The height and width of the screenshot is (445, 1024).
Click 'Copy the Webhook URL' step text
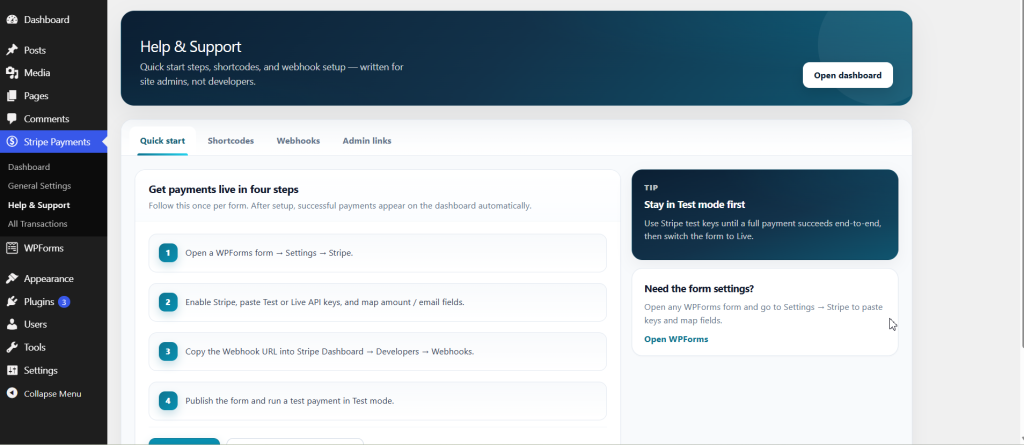pyautogui.click(x=330, y=352)
